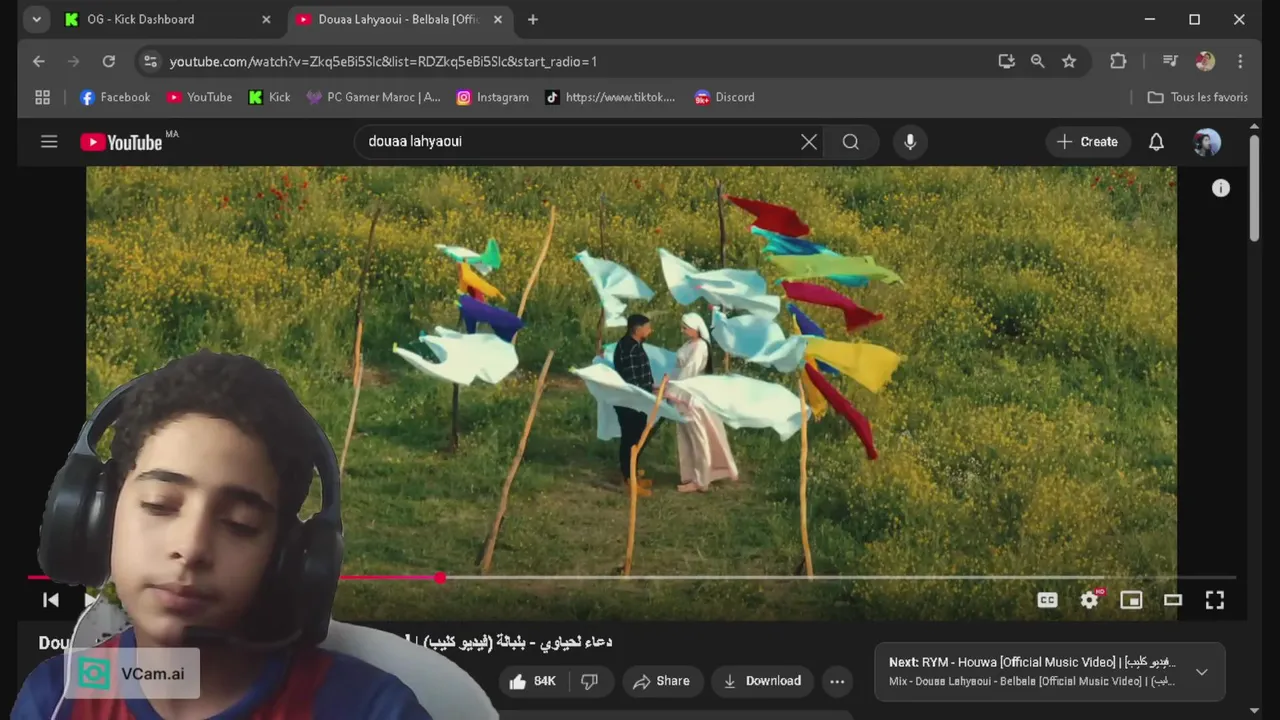Toggle theater mode on the player
This screenshot has width=1280, height=720.
click(x=1173, y=600)
